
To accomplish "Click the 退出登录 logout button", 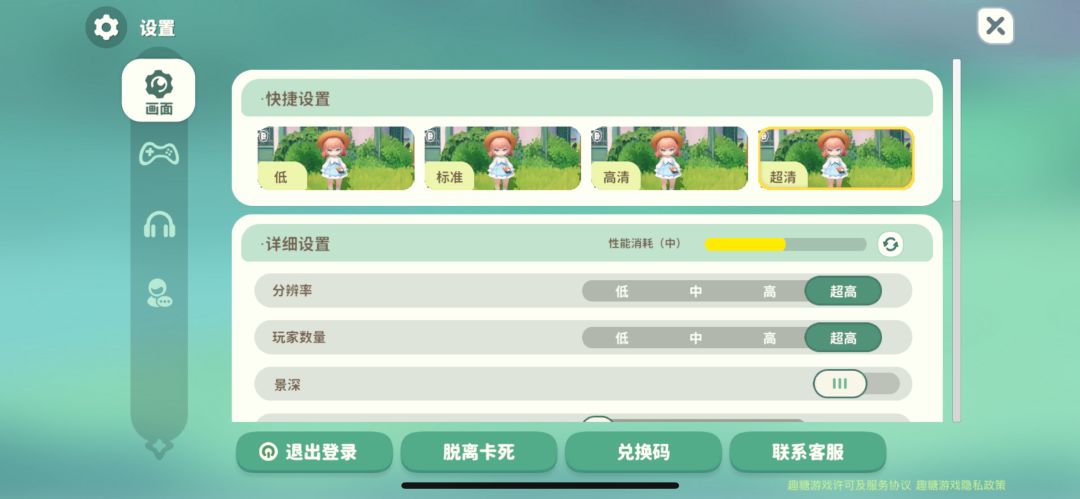I will 314,452.
